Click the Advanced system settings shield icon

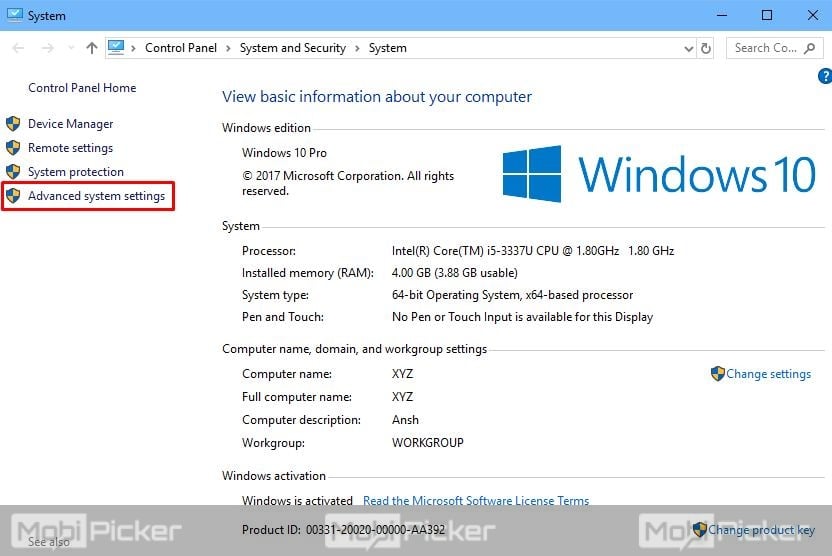click(x=13, y=196)
